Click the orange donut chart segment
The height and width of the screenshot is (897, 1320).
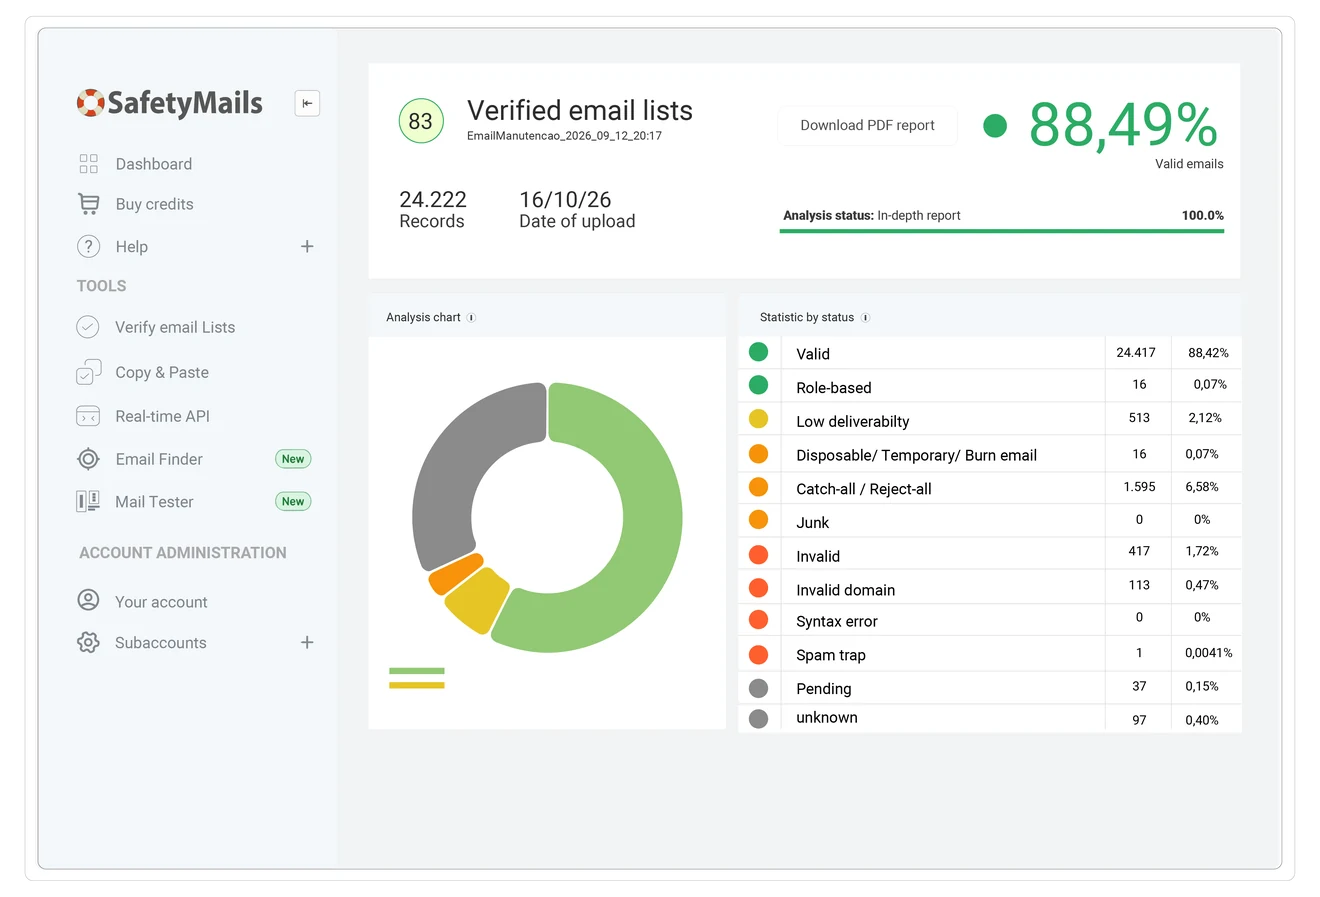tap(455, 574)
